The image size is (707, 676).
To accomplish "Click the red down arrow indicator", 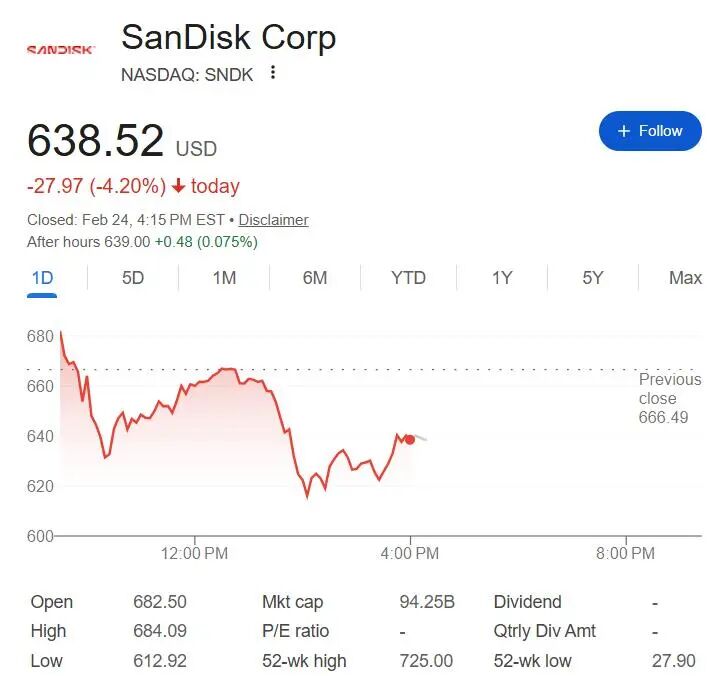I will click(179, 186).
